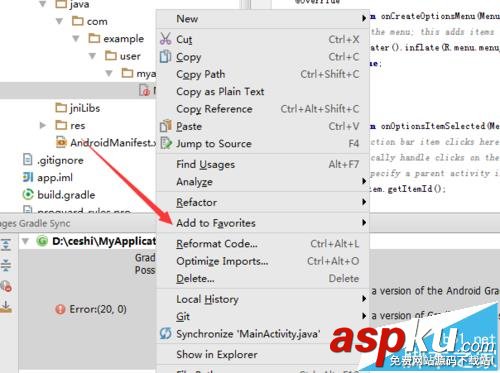Click the Paste clipboard icon

tap(165, 126)
